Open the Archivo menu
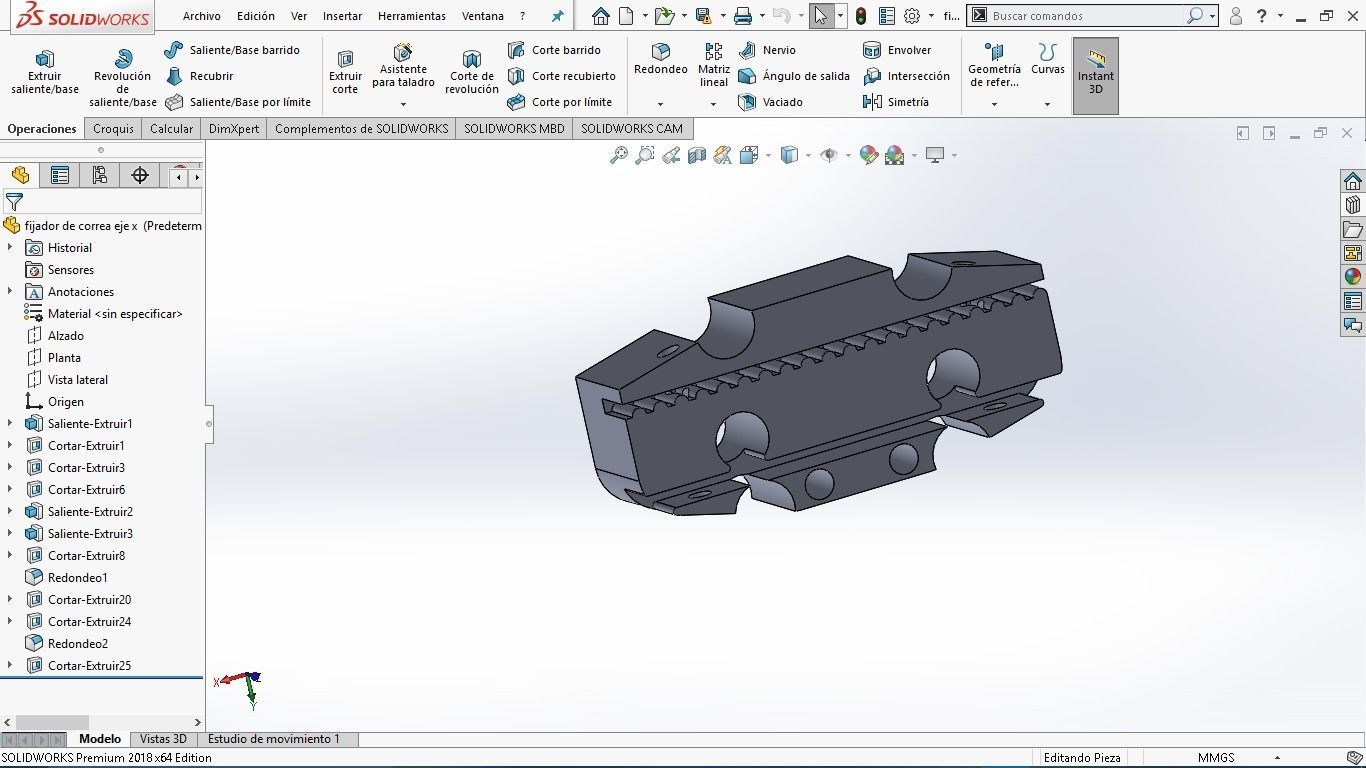Screen dimensions: 1366x768 (202, 16)
